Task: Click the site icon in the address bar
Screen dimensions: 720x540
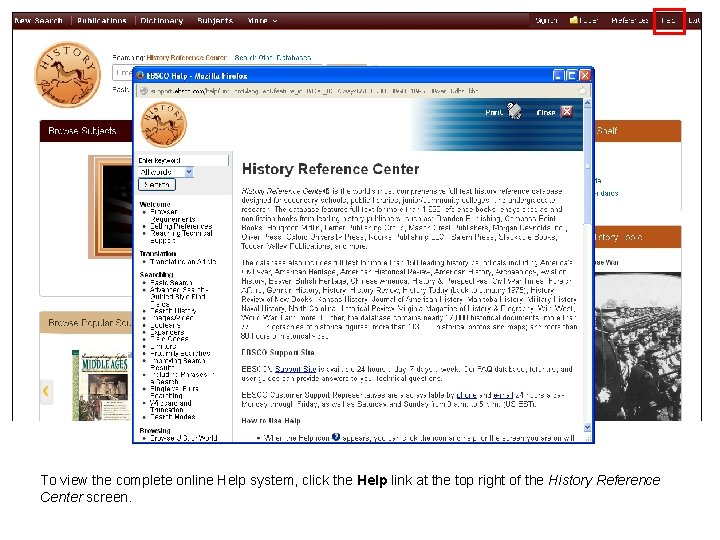Action: click(144, 91)
